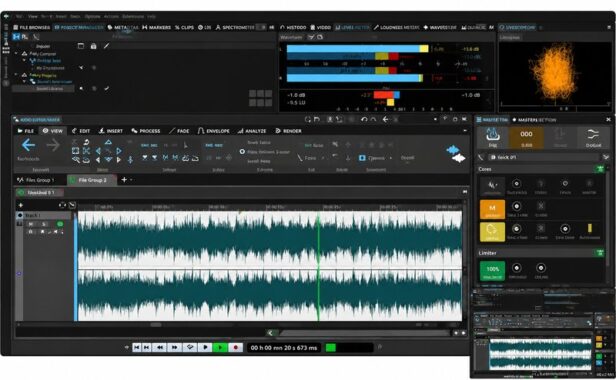Click the horizontal scrollbar below waveform
Viewport: 616px width, 380px height.
[240, 325]
